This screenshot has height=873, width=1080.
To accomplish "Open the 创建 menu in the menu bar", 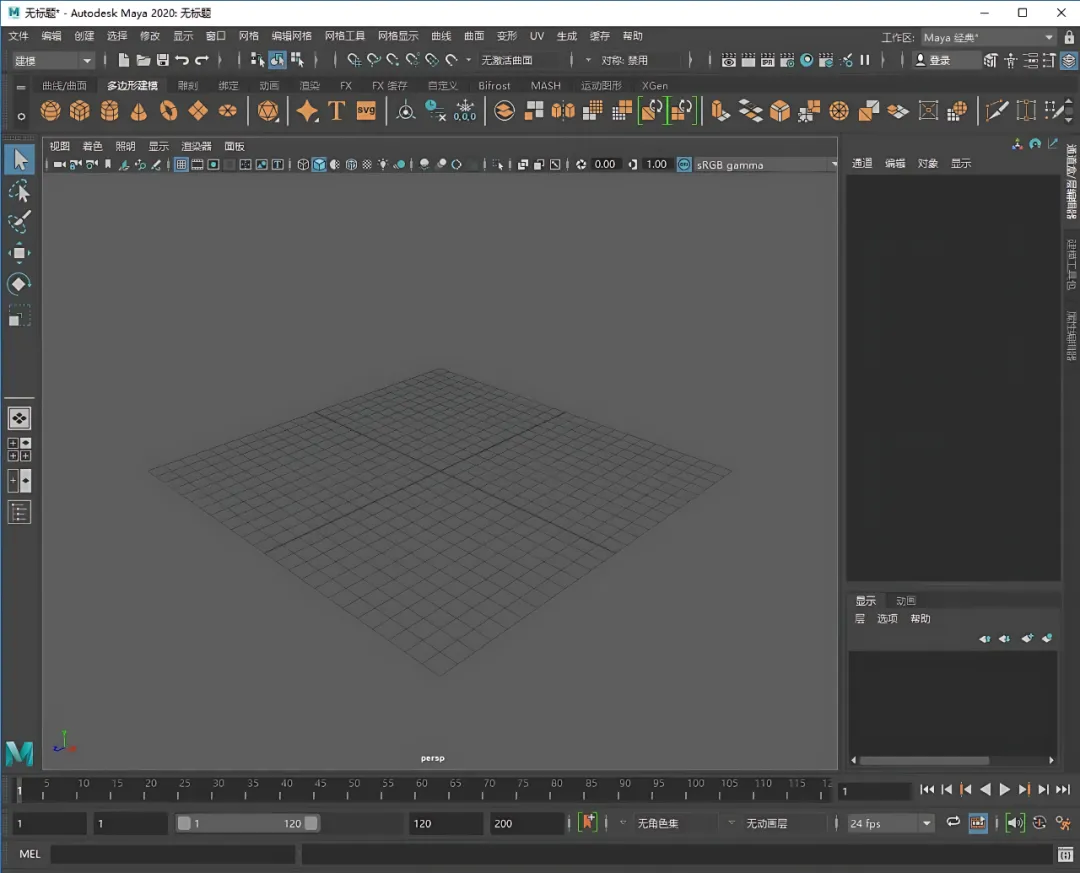I will point(84,36).
